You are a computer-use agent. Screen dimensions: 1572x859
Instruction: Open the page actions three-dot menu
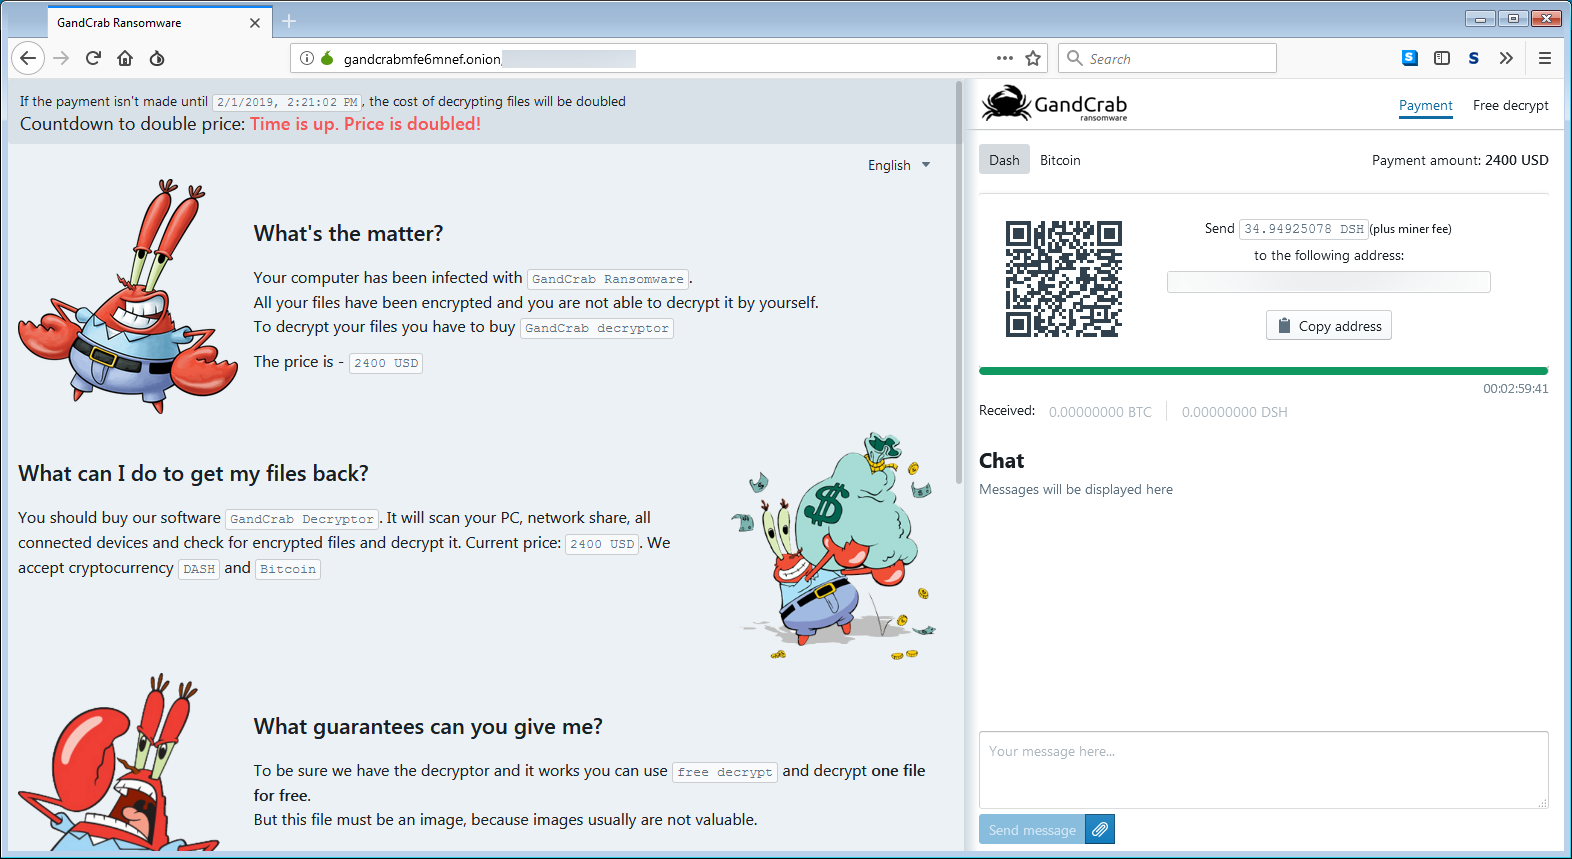[1004, 58]
